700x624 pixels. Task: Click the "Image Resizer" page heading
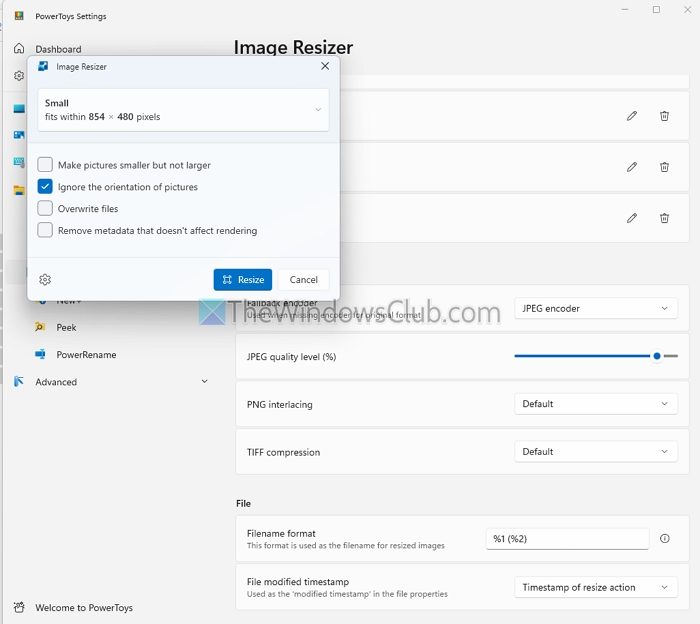tap(293, 47)
